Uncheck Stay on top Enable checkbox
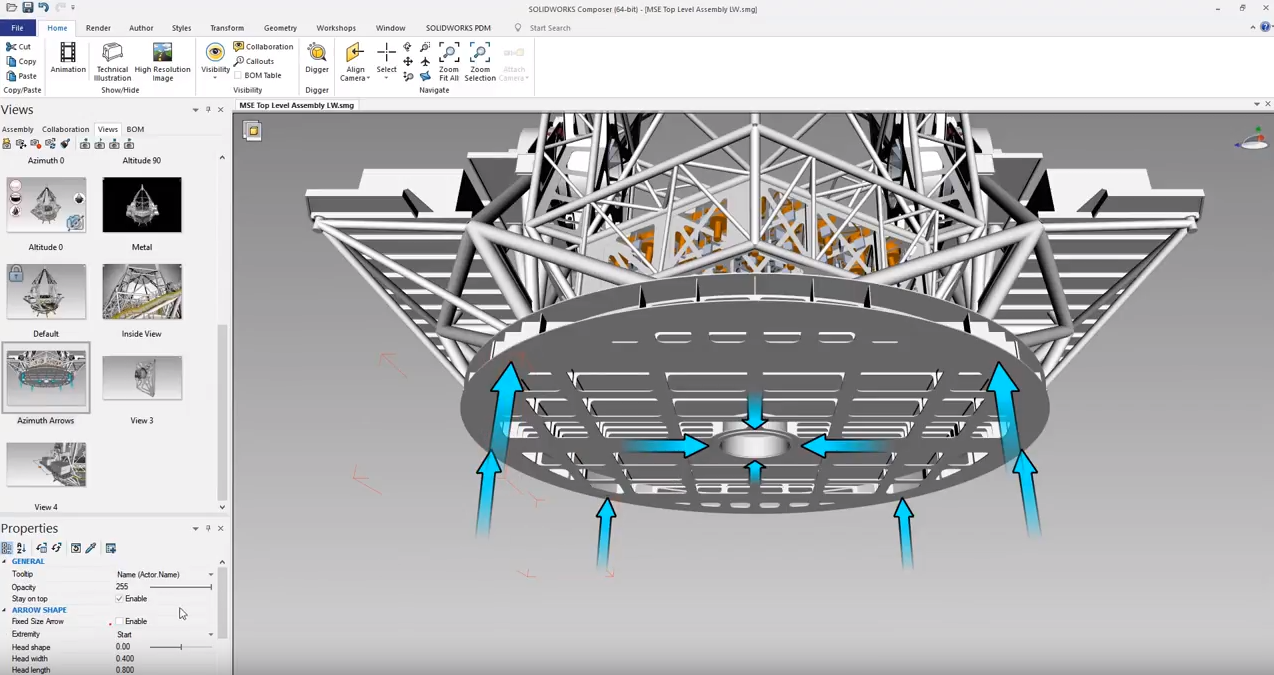 pyautogui.click(x=119, y=599)
